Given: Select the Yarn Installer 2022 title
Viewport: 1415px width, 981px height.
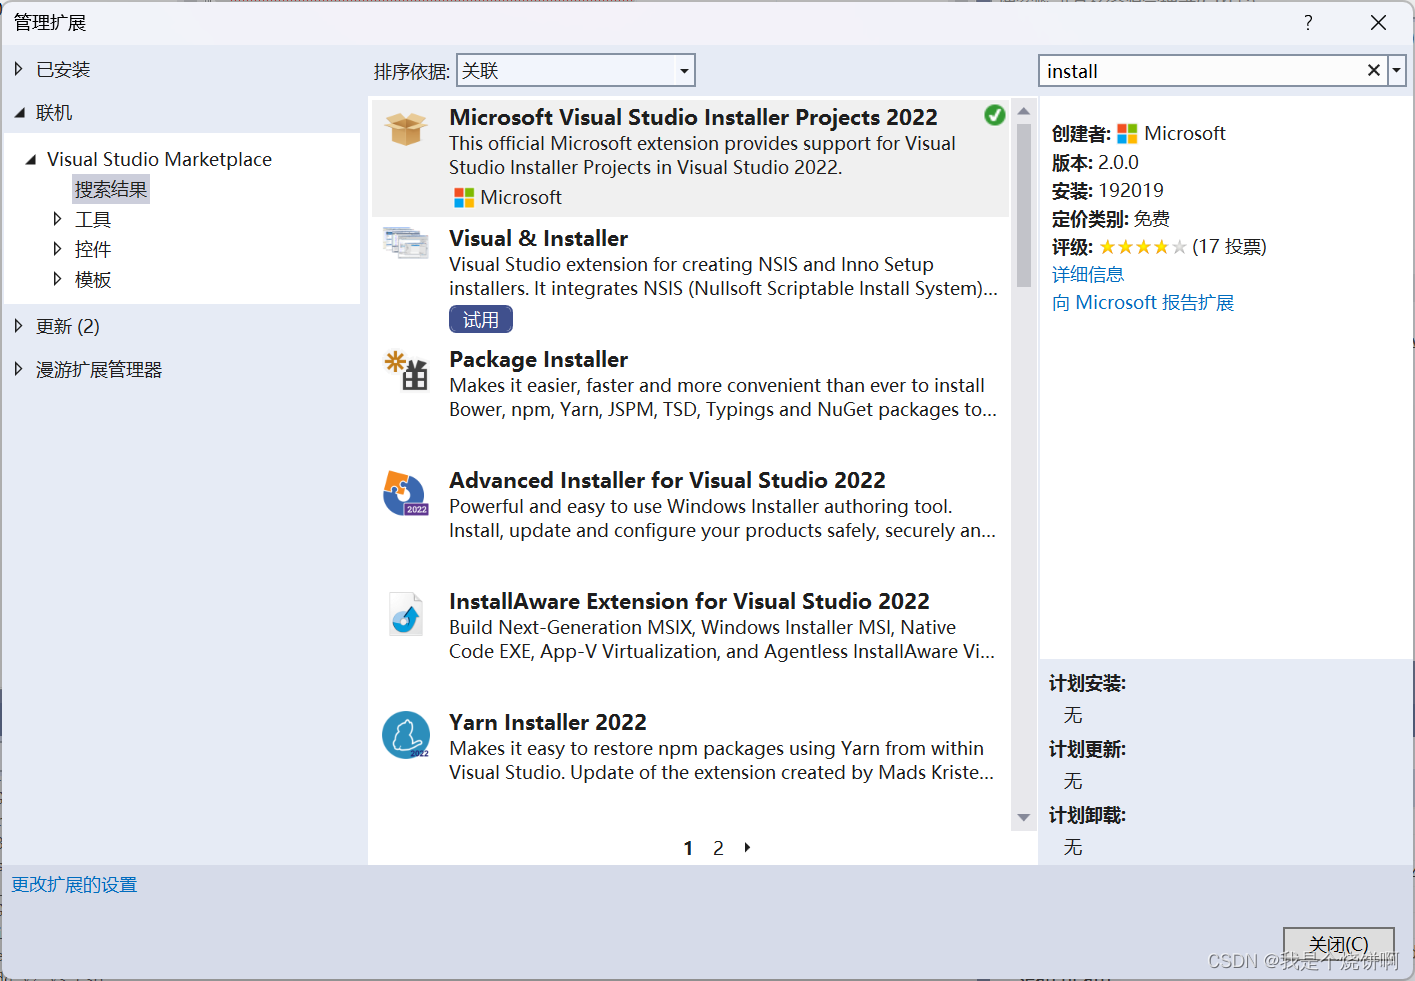Looking at the screenshot, I should pyautogui.click(x=548, y=722).
